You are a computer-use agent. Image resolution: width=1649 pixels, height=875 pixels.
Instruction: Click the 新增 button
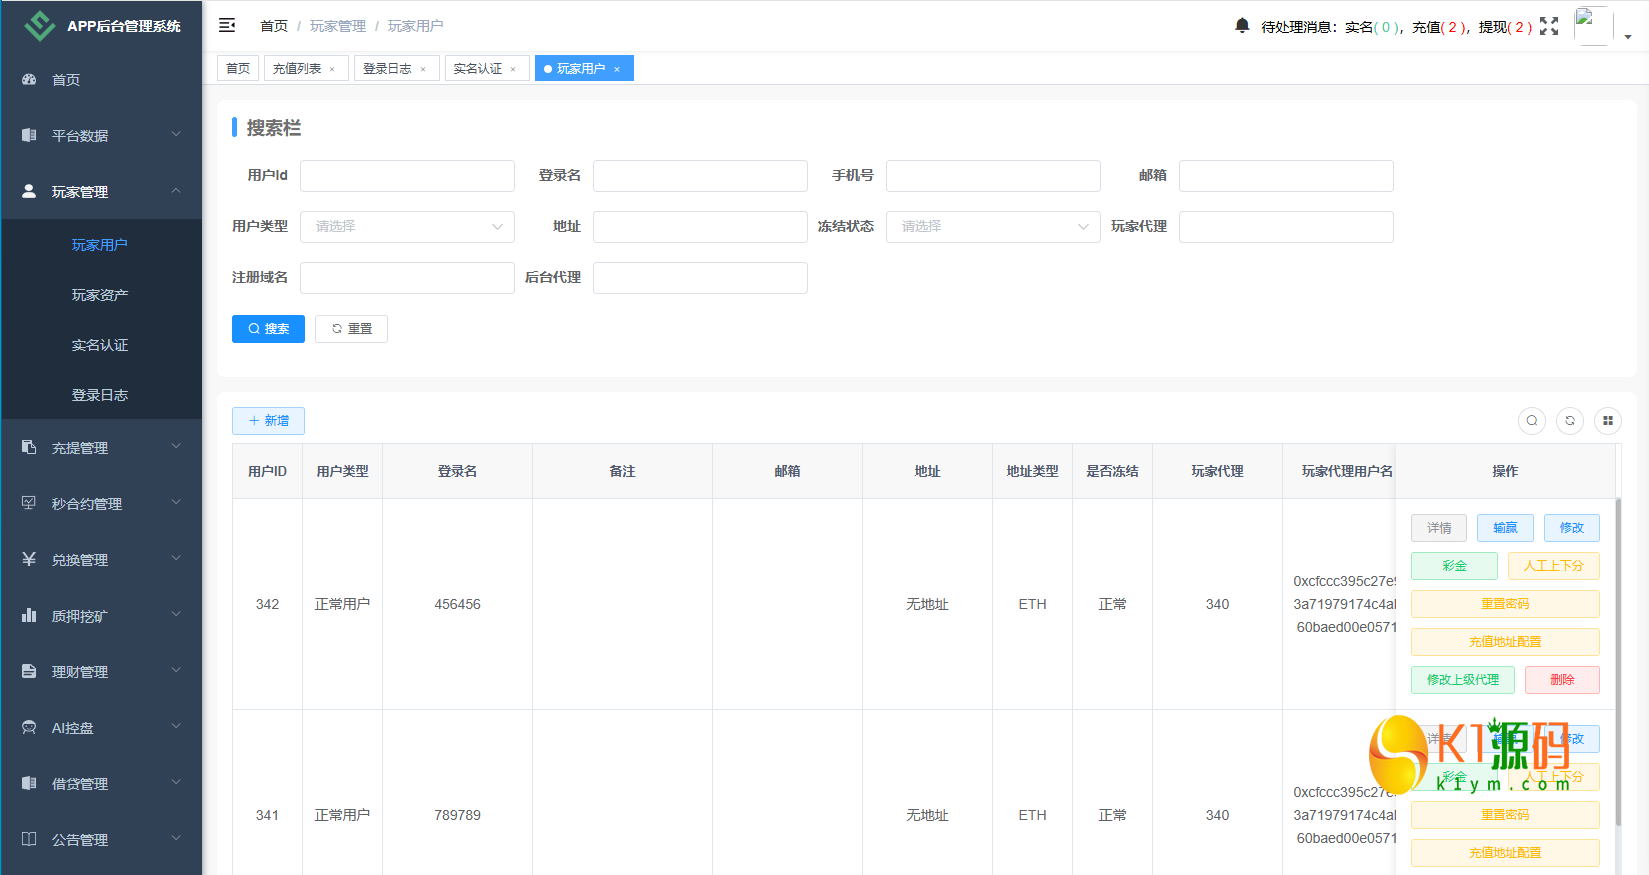pyautogui.click(x=268, y=421)
